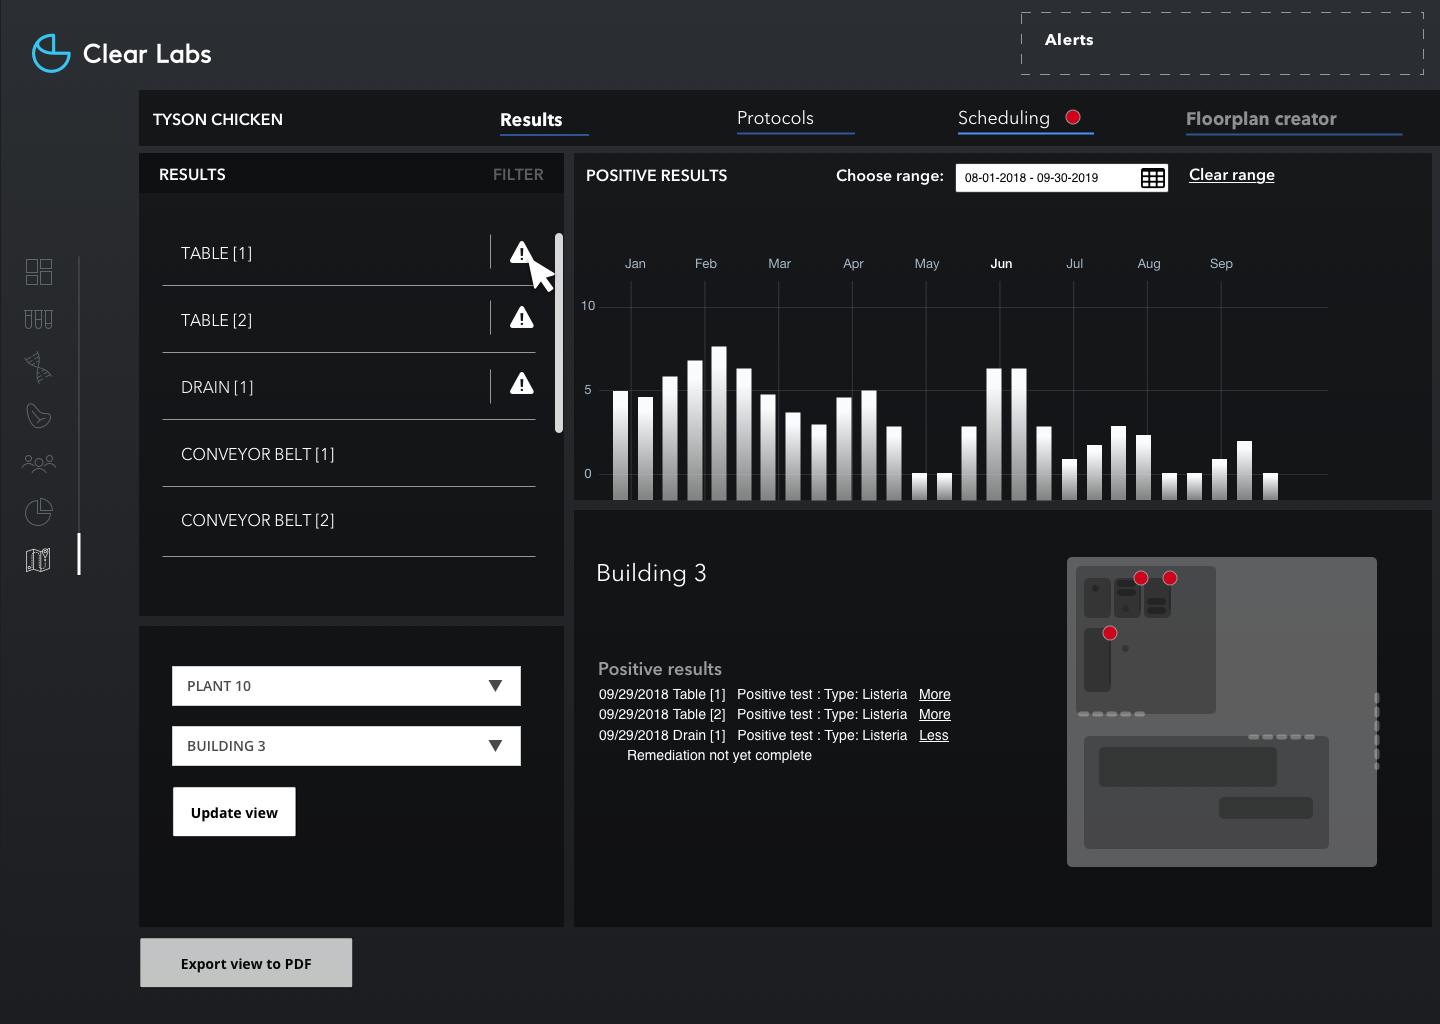The height and width of the screenshot is (1024, 1440).
Task: Click More link for Table [2] result
Action: coord(935,714)
